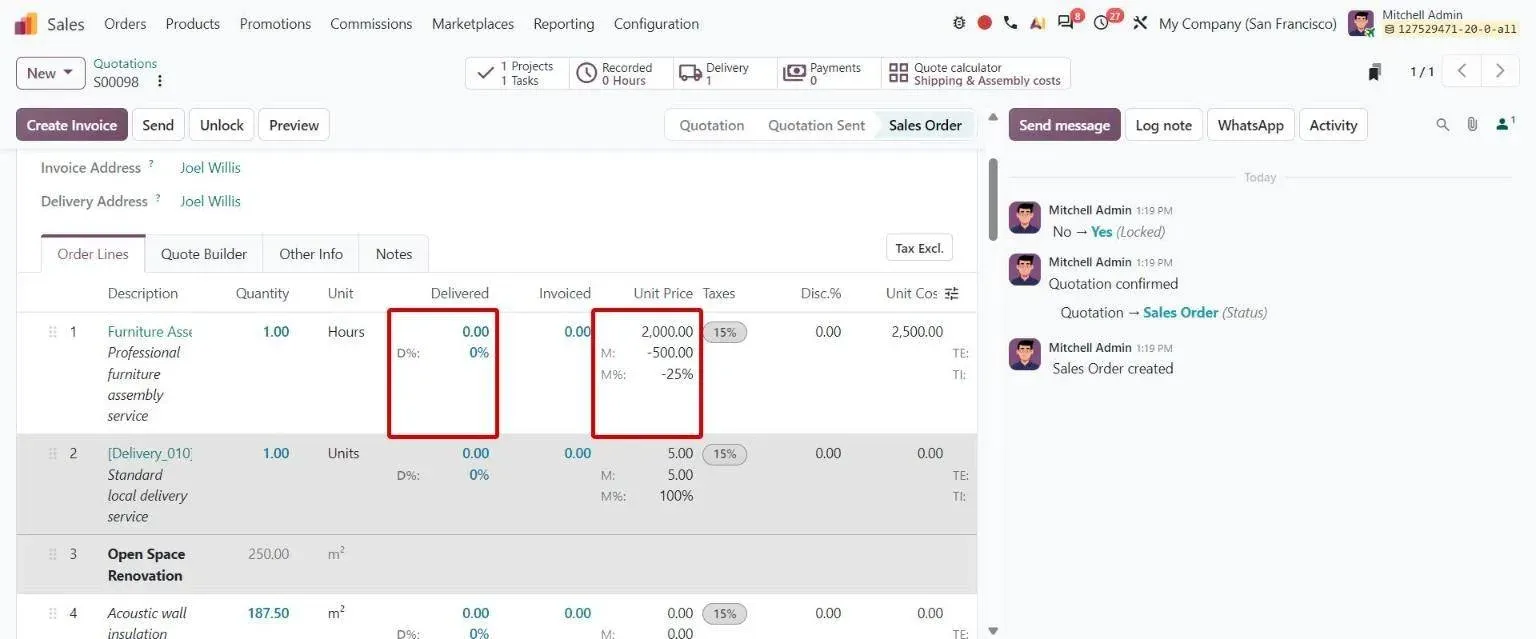This screenshot has width=1536, height=639.
Task: Open the Orders menu
Action: pyautogui.click(x=125, y=23)
